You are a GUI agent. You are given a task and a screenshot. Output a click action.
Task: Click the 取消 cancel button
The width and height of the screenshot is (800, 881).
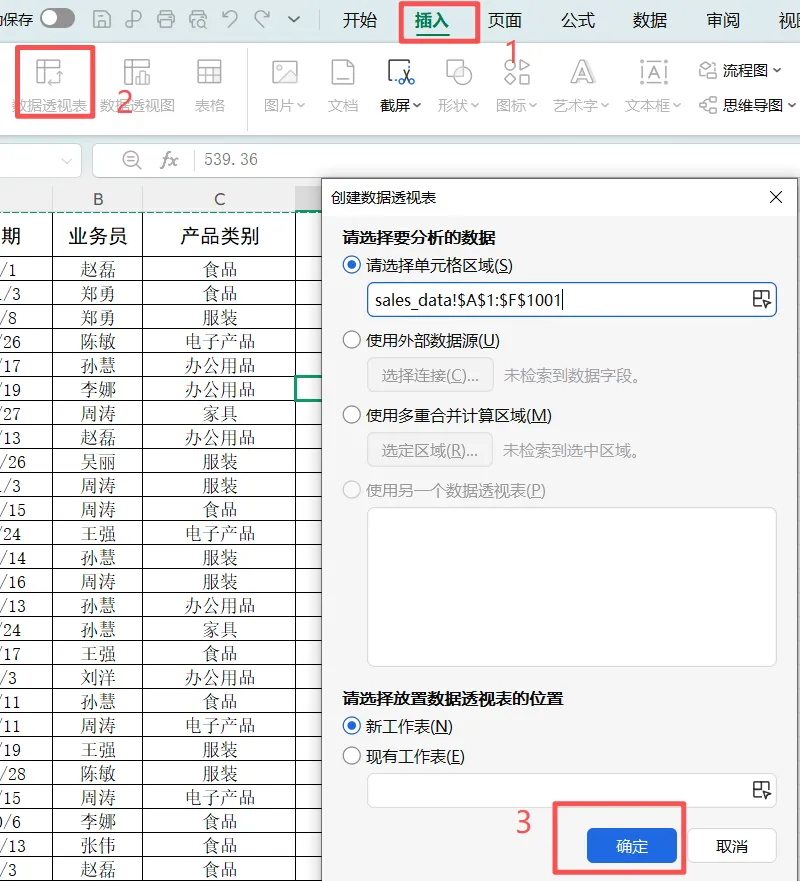(x=731, y=846)
